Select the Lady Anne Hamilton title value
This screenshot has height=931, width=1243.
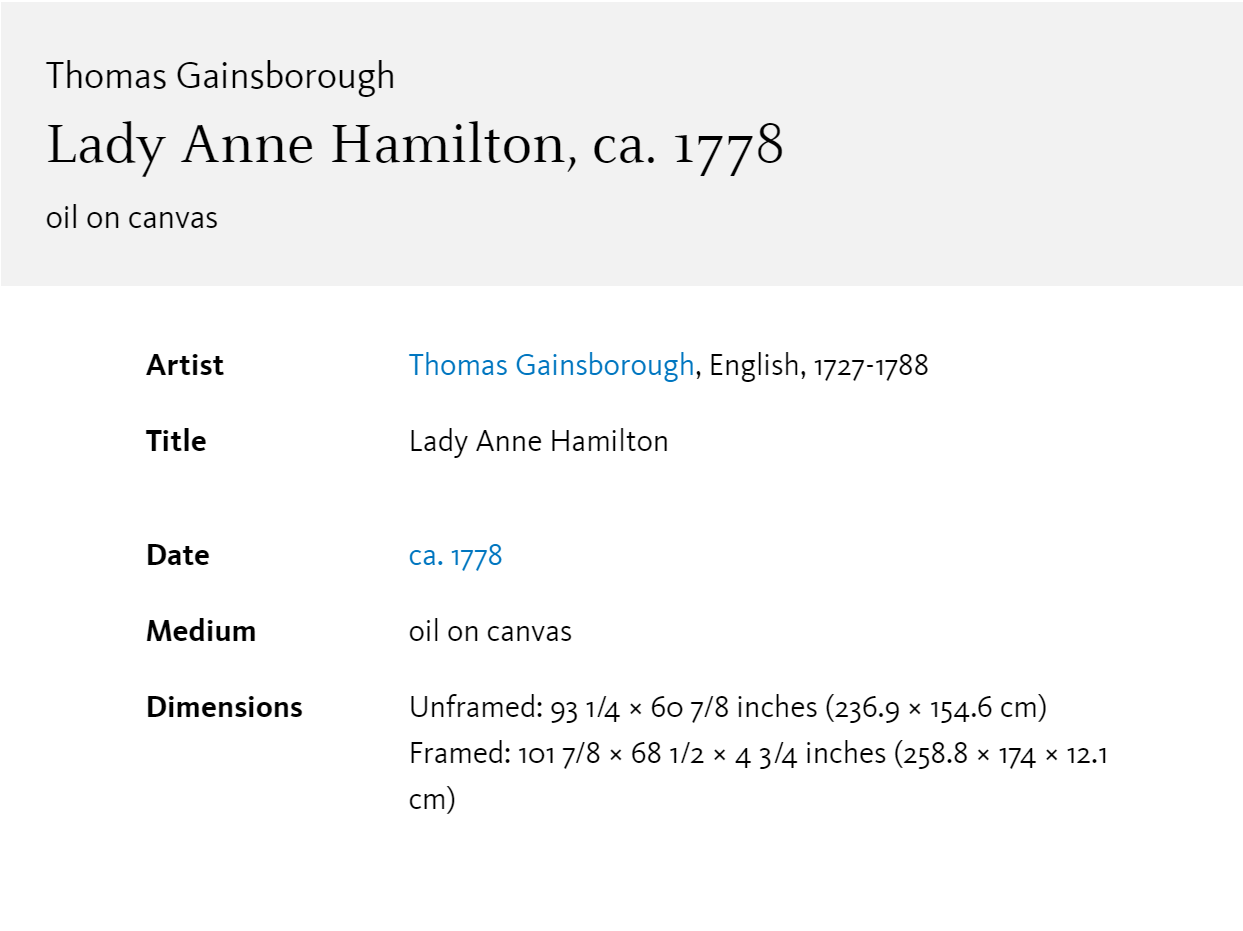coord(538,441)
